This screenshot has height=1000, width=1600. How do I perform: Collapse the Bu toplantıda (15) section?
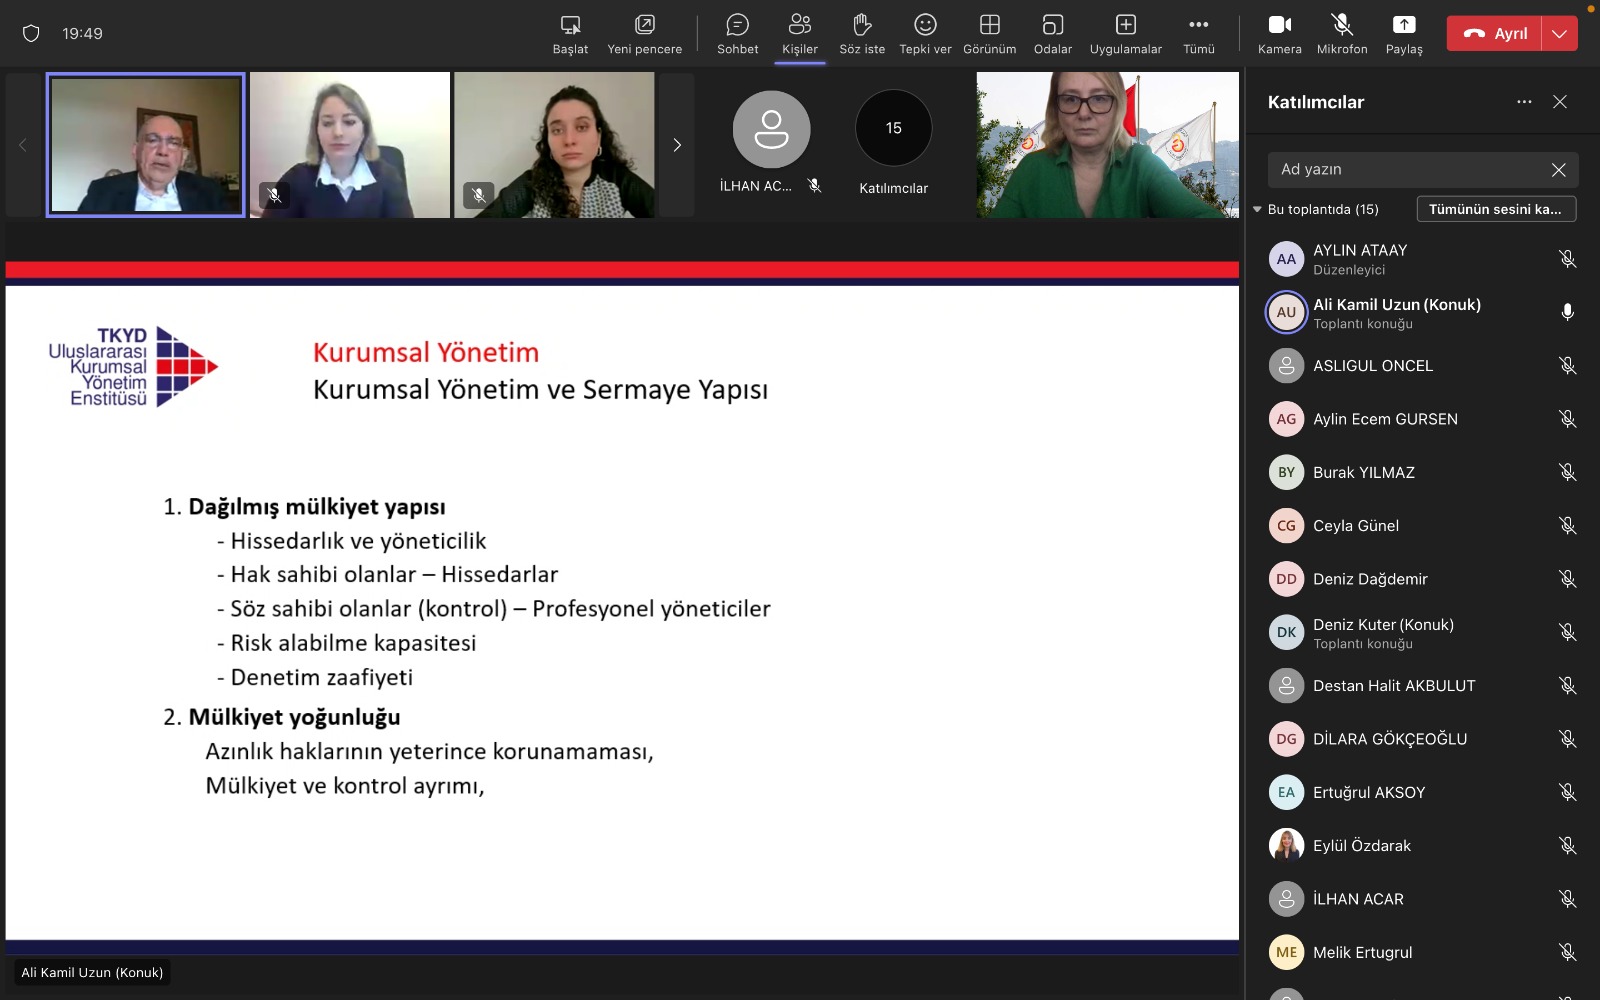(1258, 209)
